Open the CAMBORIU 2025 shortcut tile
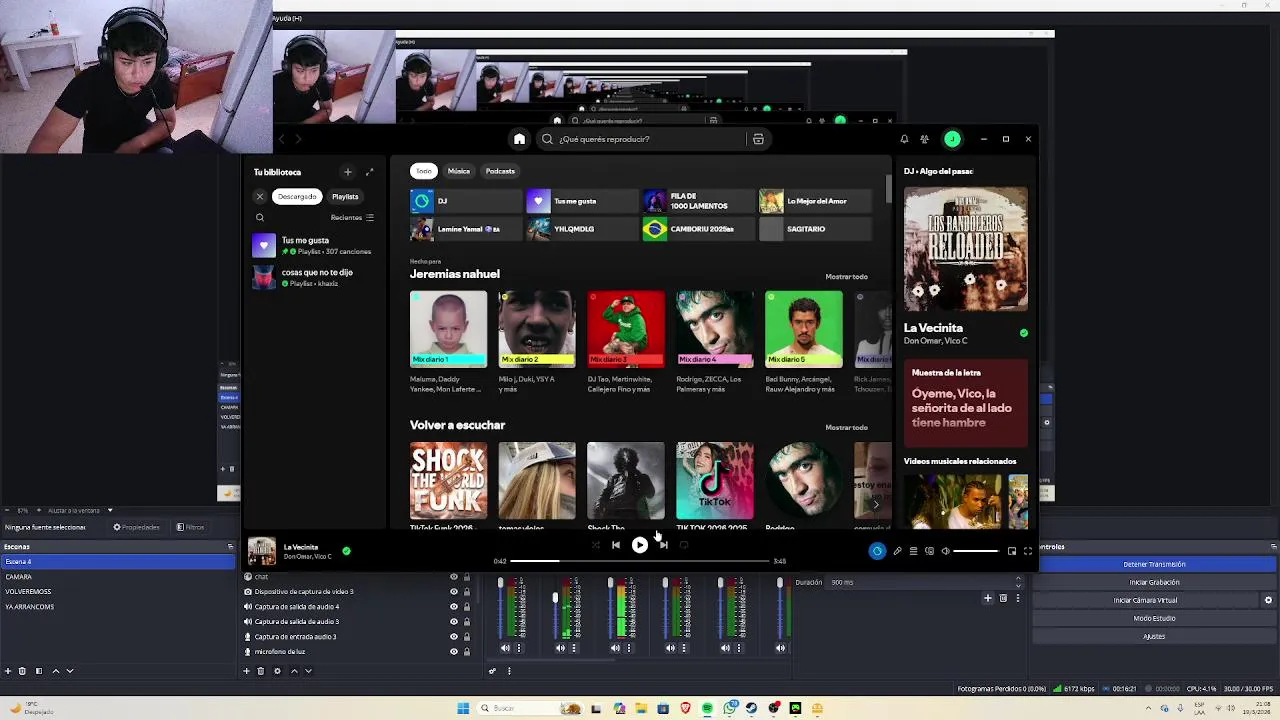Screen dimensions: 1280x720 [697, 229]
